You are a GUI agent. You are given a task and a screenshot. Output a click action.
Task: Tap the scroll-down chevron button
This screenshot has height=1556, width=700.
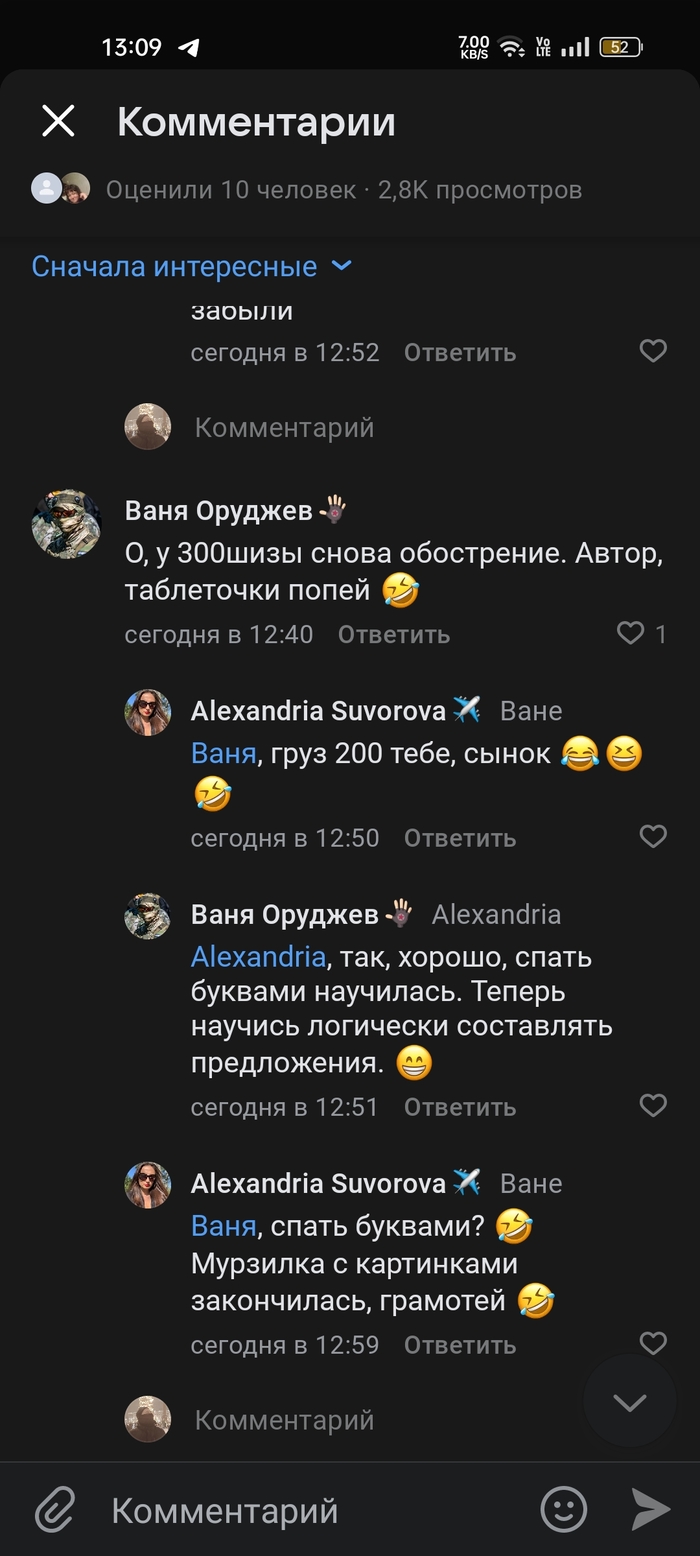(630, 1402)
